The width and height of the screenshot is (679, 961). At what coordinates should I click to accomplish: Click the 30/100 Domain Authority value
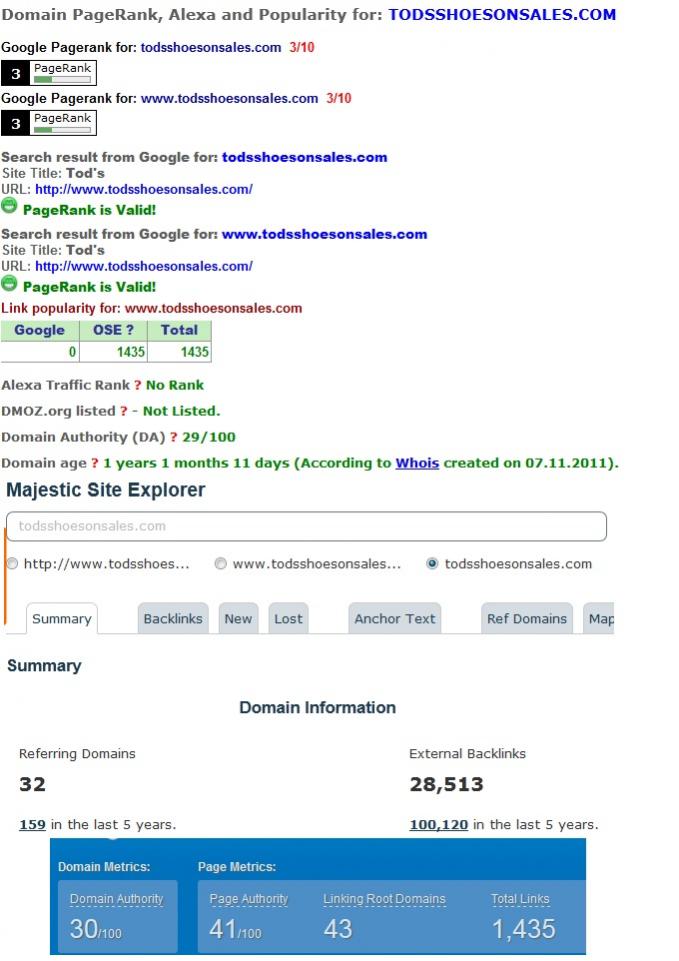click(x=96, y=929)
